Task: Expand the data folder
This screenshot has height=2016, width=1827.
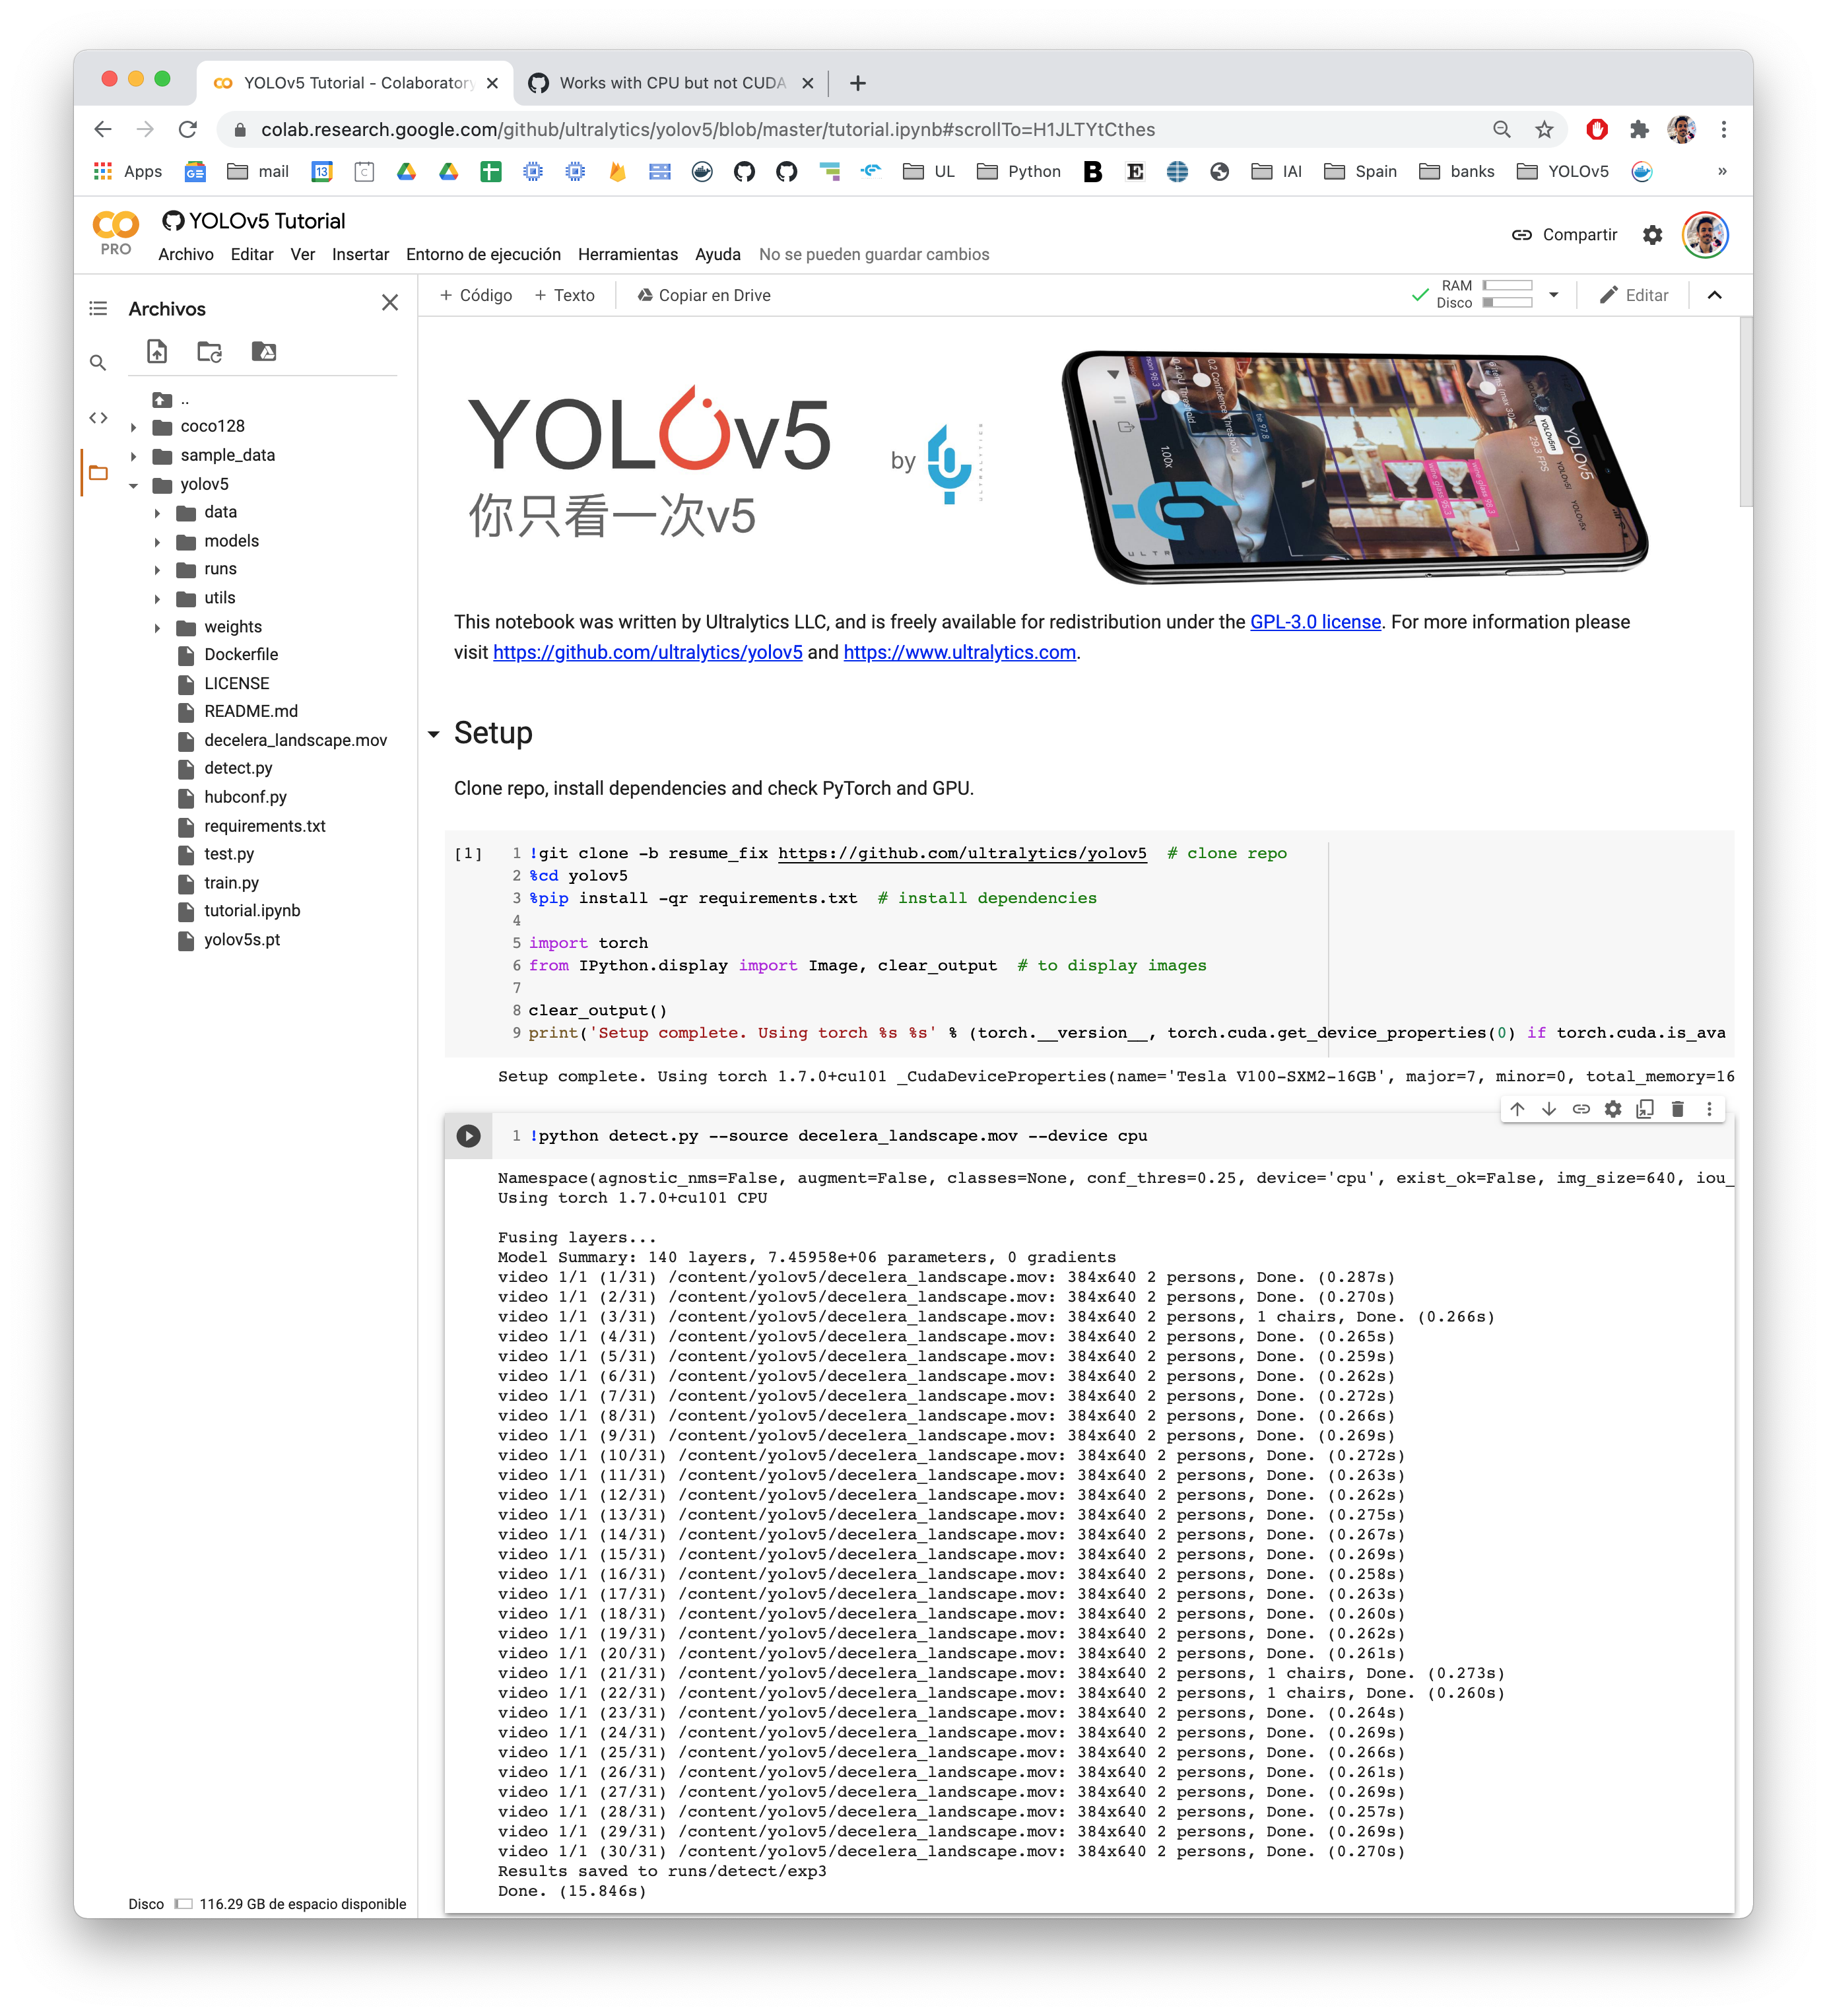Action: pos(157,513)
